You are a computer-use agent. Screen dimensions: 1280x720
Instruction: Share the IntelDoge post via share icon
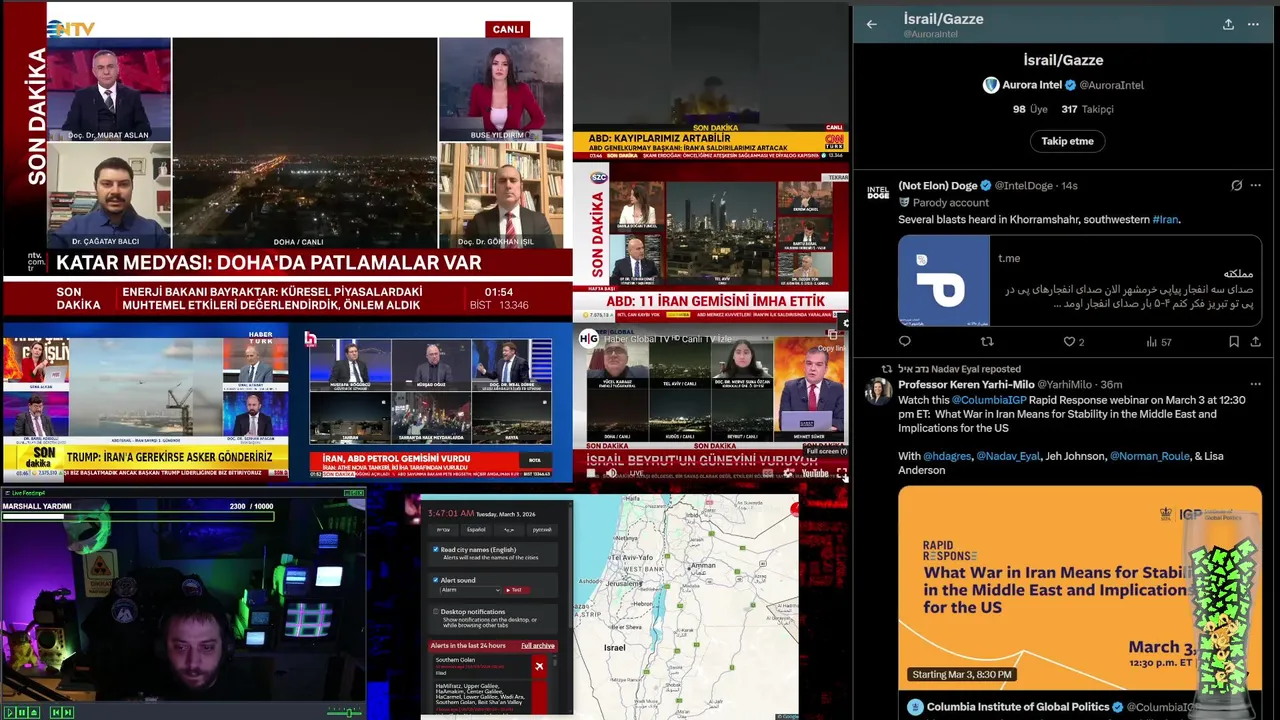[1255, 342]
